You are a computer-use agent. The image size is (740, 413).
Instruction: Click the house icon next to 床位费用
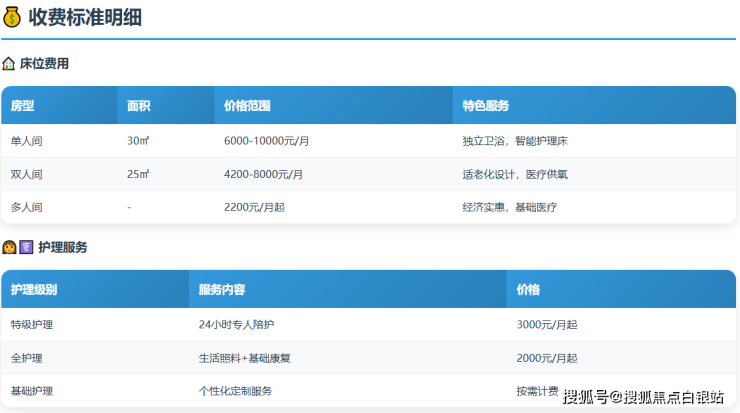click(9, 64)
